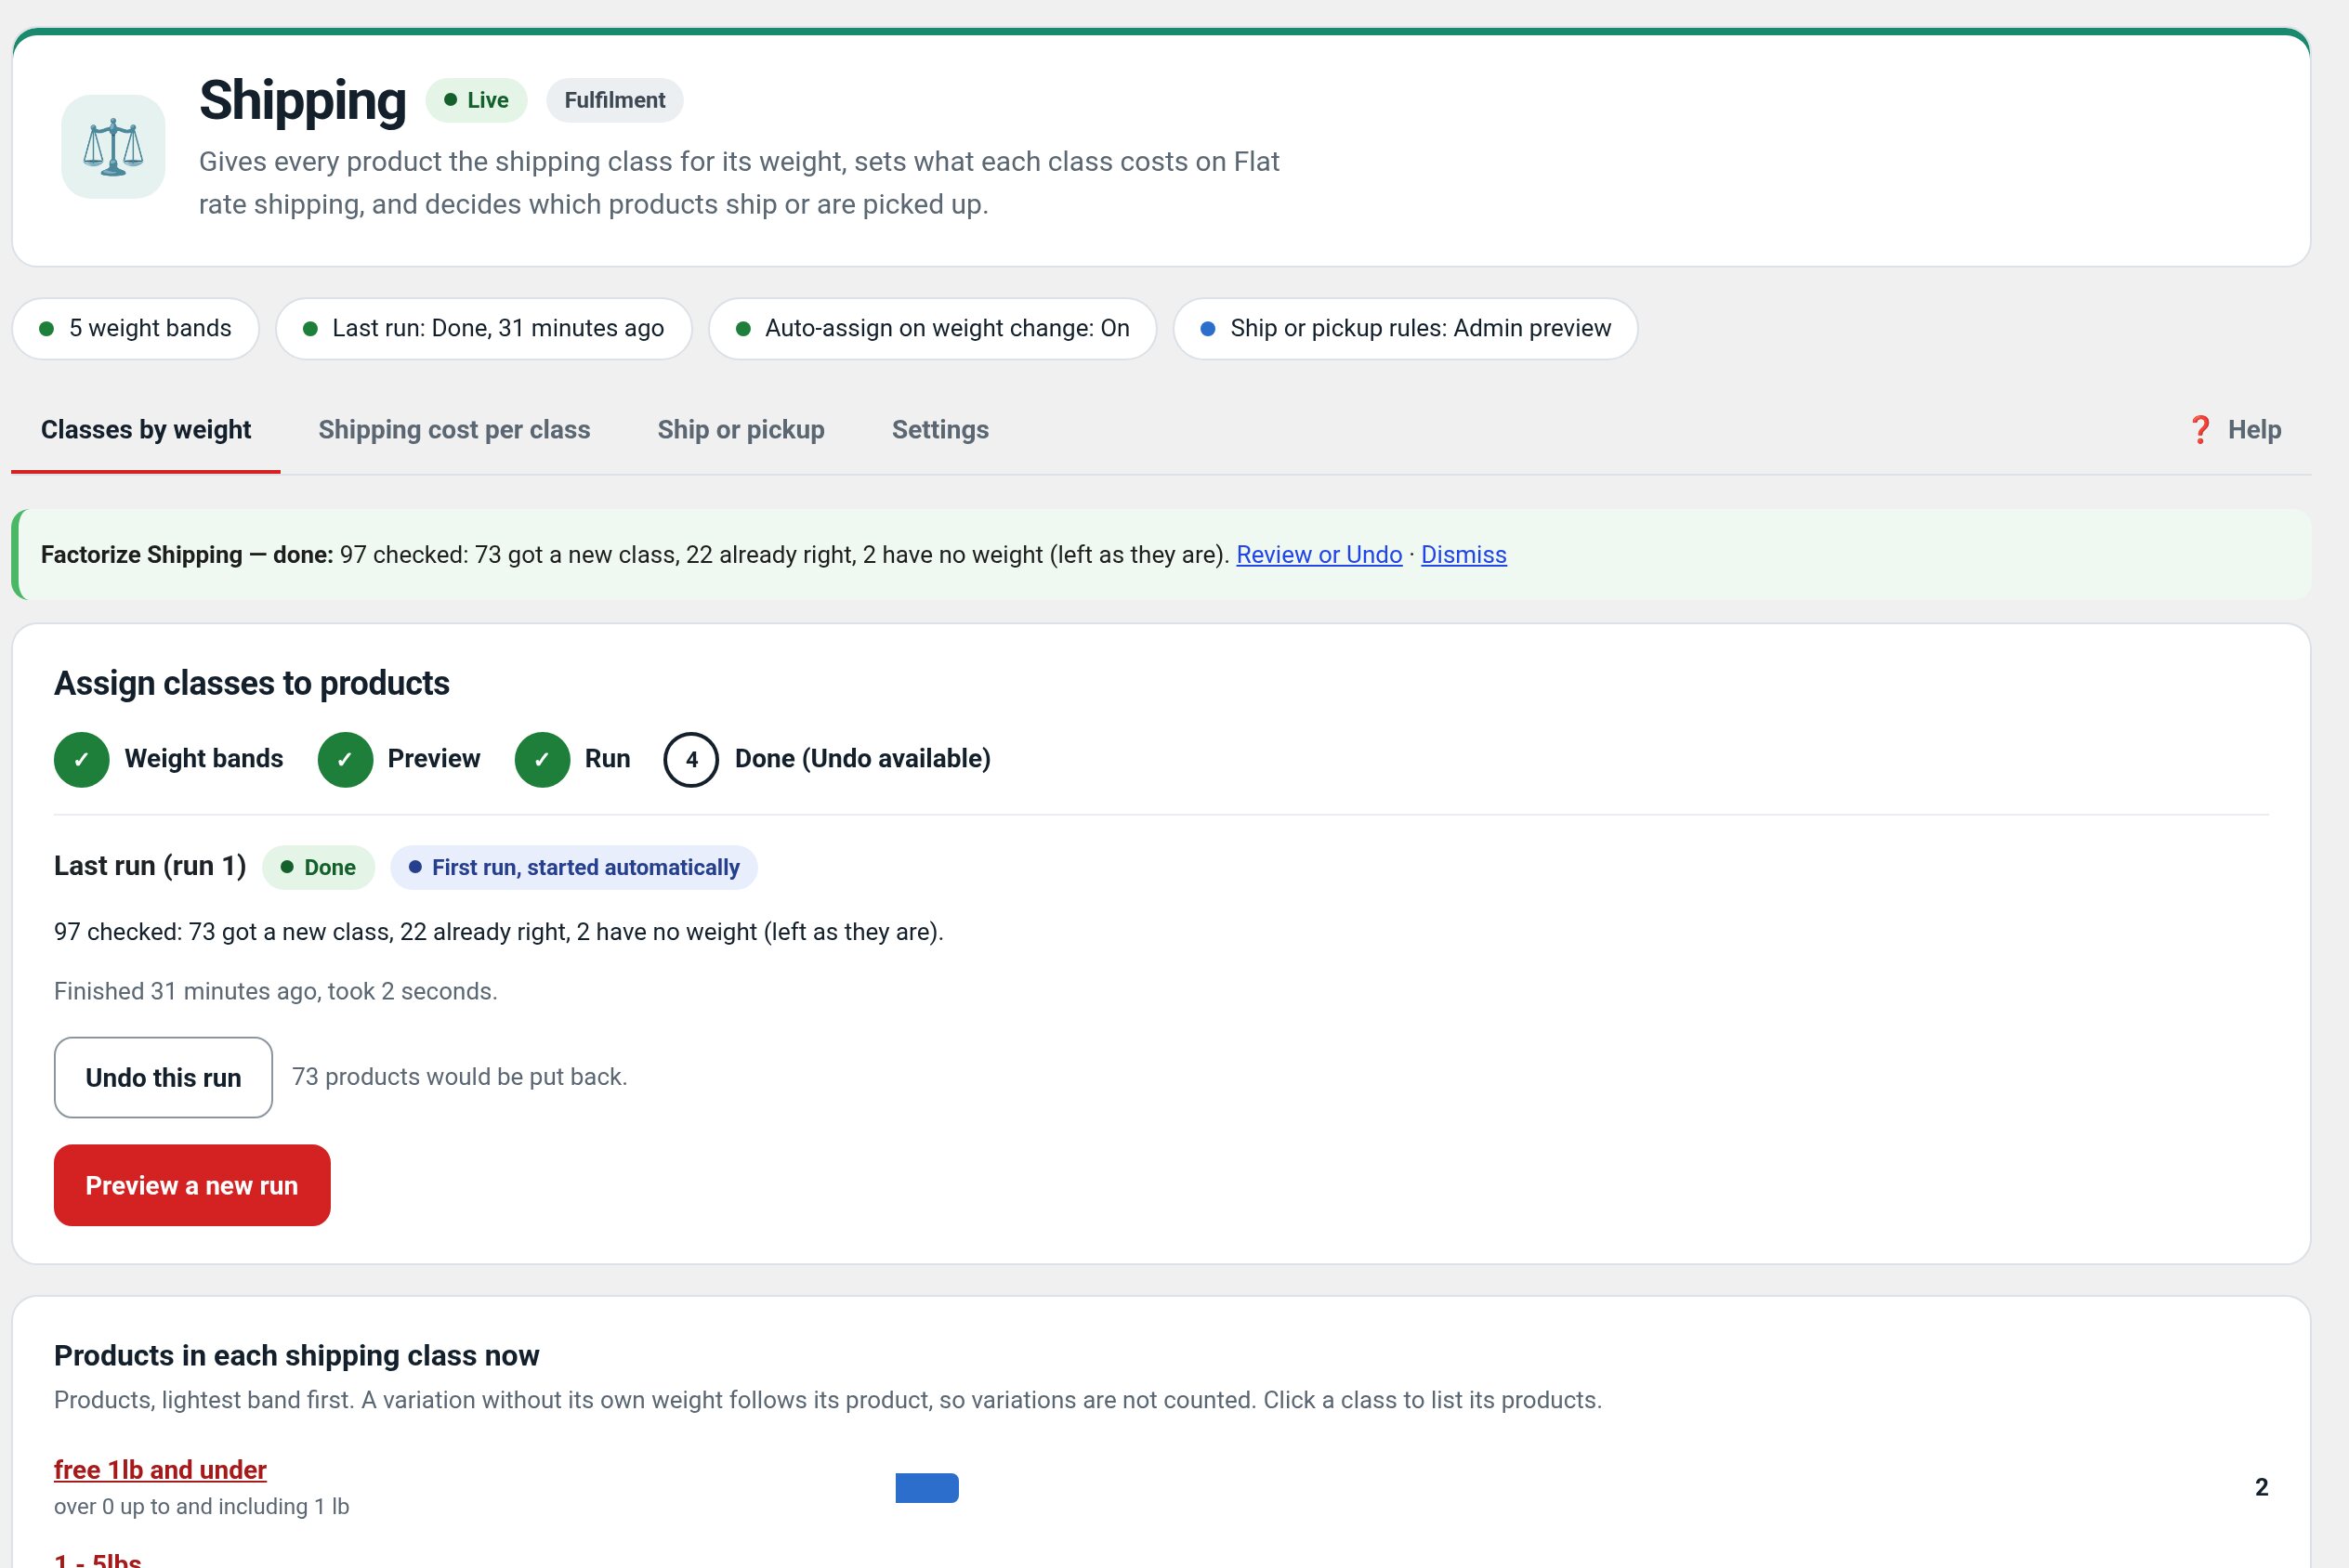Screen dimensions: 2349x1568
Task: Click the Last run (run 1) heading
Action: [150, 866]
